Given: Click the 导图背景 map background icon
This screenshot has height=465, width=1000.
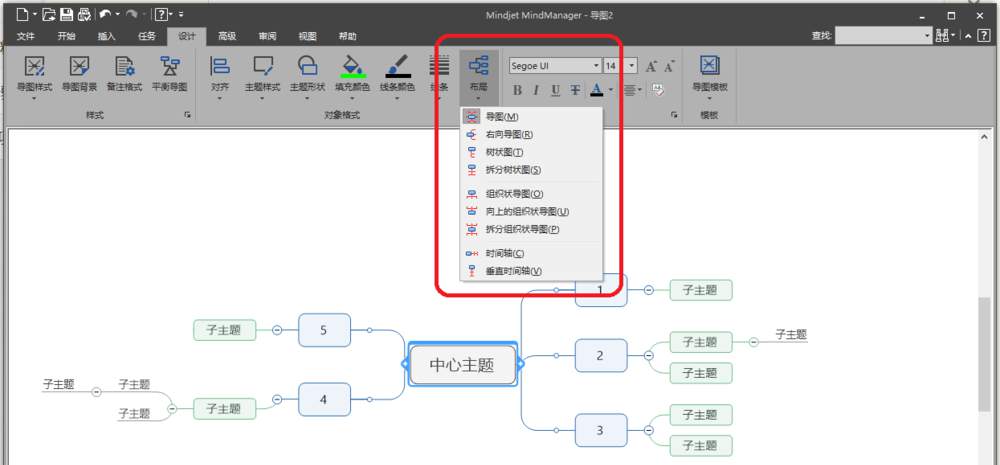Looking at the screenshot, I should 79,66.
